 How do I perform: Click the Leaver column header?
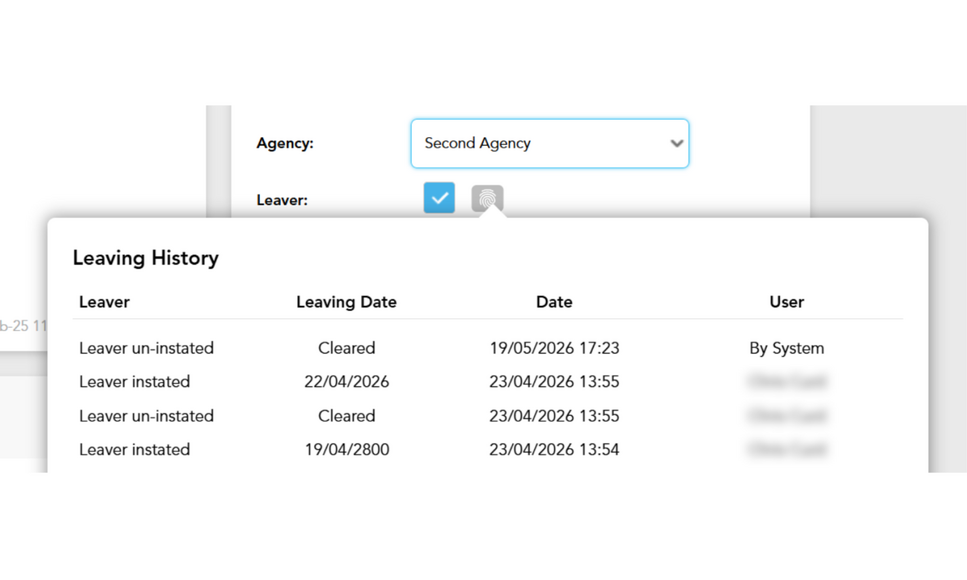pyautogui.click(x=104, y=302)
